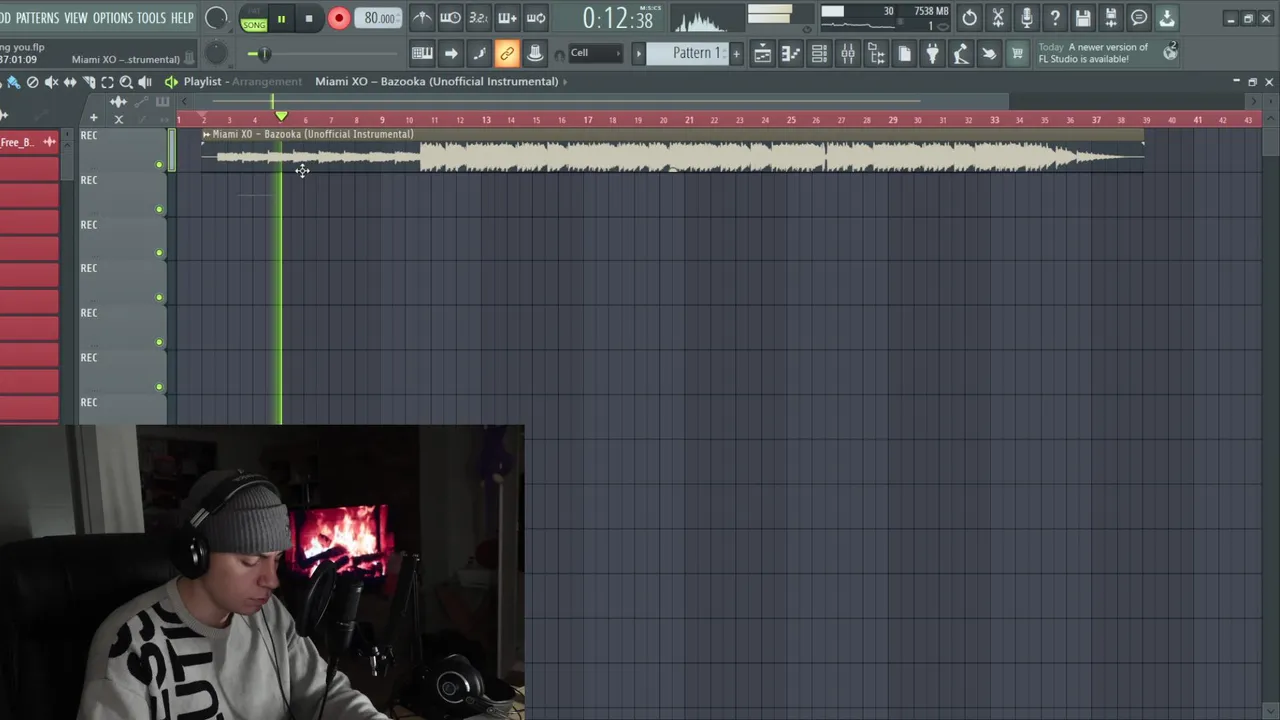The height and width of the screenshot is (720, 1280).
Task: Expand arrow after Bazooka Unofficial Instrumental title
Action: click(x=565, y=82)
